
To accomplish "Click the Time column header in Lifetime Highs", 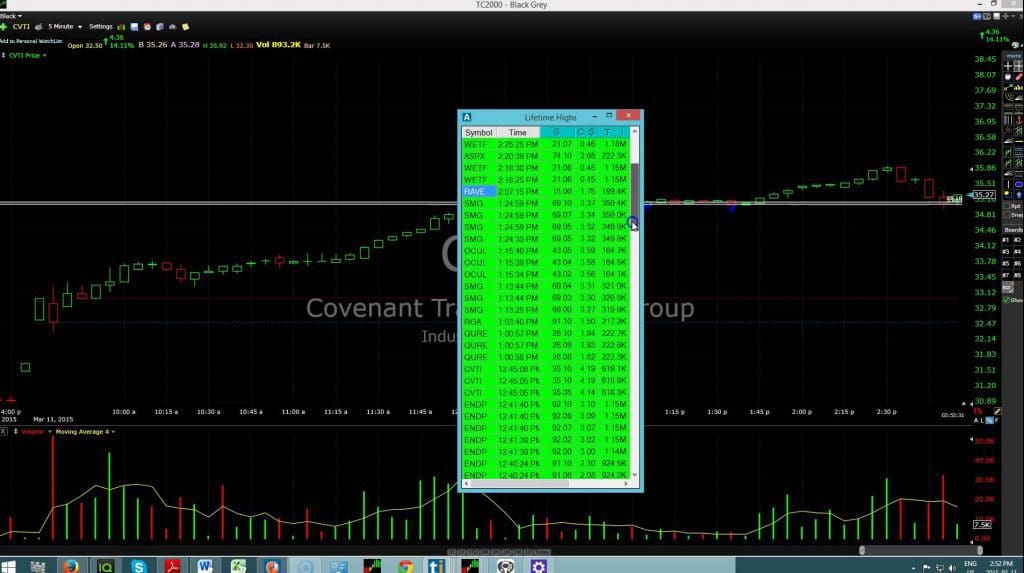I will click(x=517, y=133).
